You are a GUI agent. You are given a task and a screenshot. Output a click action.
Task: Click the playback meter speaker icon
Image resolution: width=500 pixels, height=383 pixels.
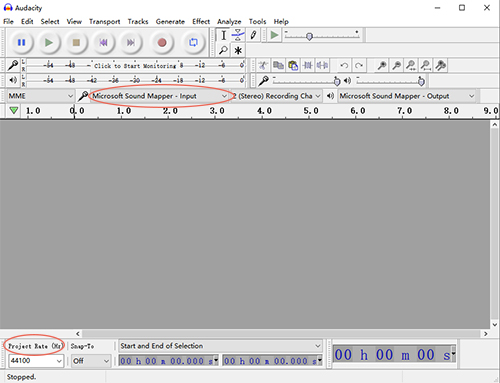(13, 80)
